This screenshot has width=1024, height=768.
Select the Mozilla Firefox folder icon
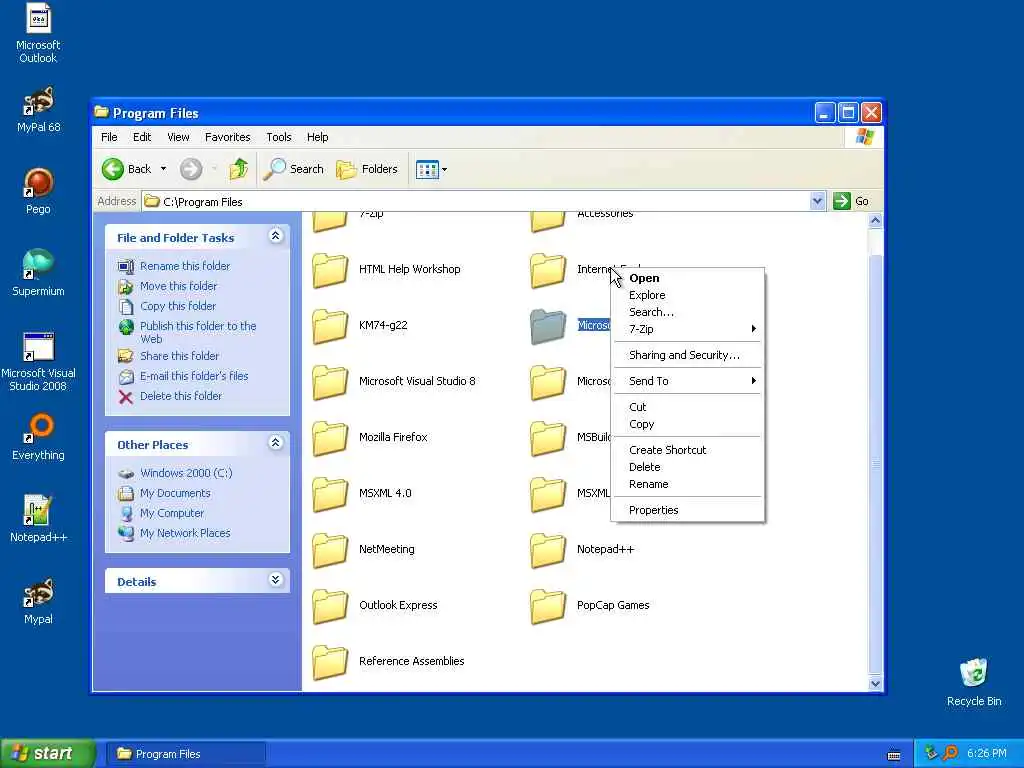pyautogui.click(x=330, y=438)
